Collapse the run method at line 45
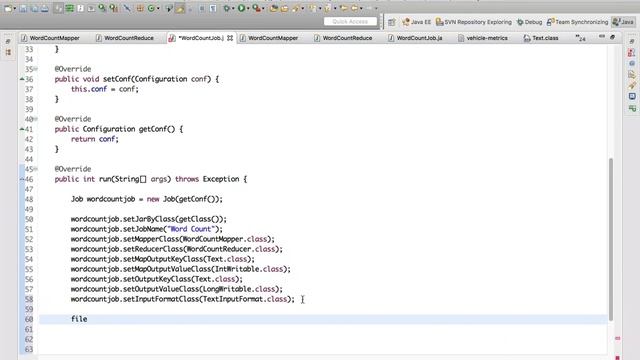This screenshot has height=360, width=640. tap(36, 169)
